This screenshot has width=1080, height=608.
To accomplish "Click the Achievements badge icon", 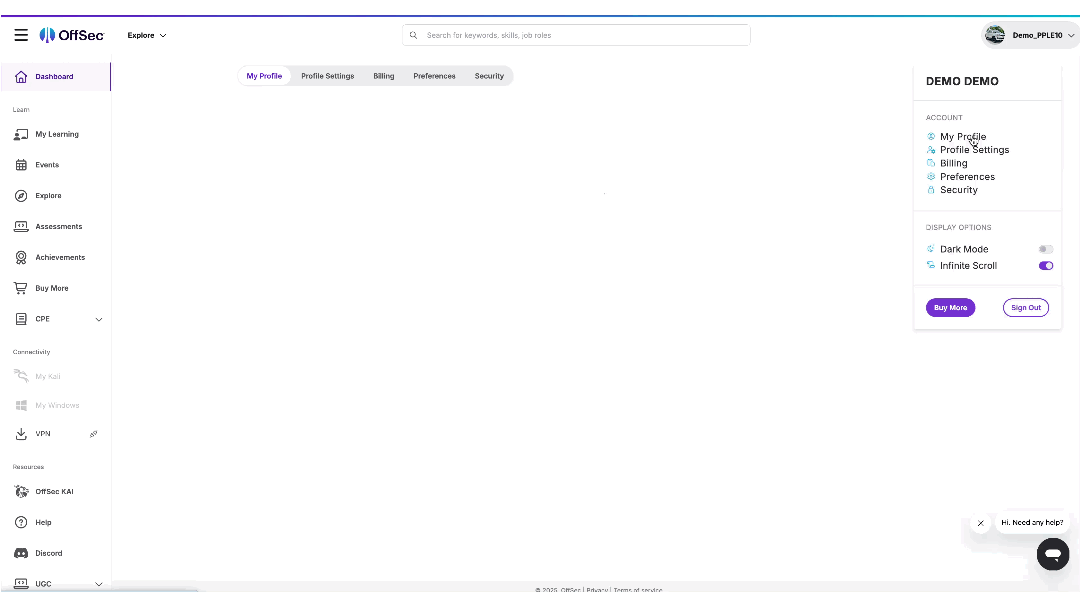I will 21,257.
